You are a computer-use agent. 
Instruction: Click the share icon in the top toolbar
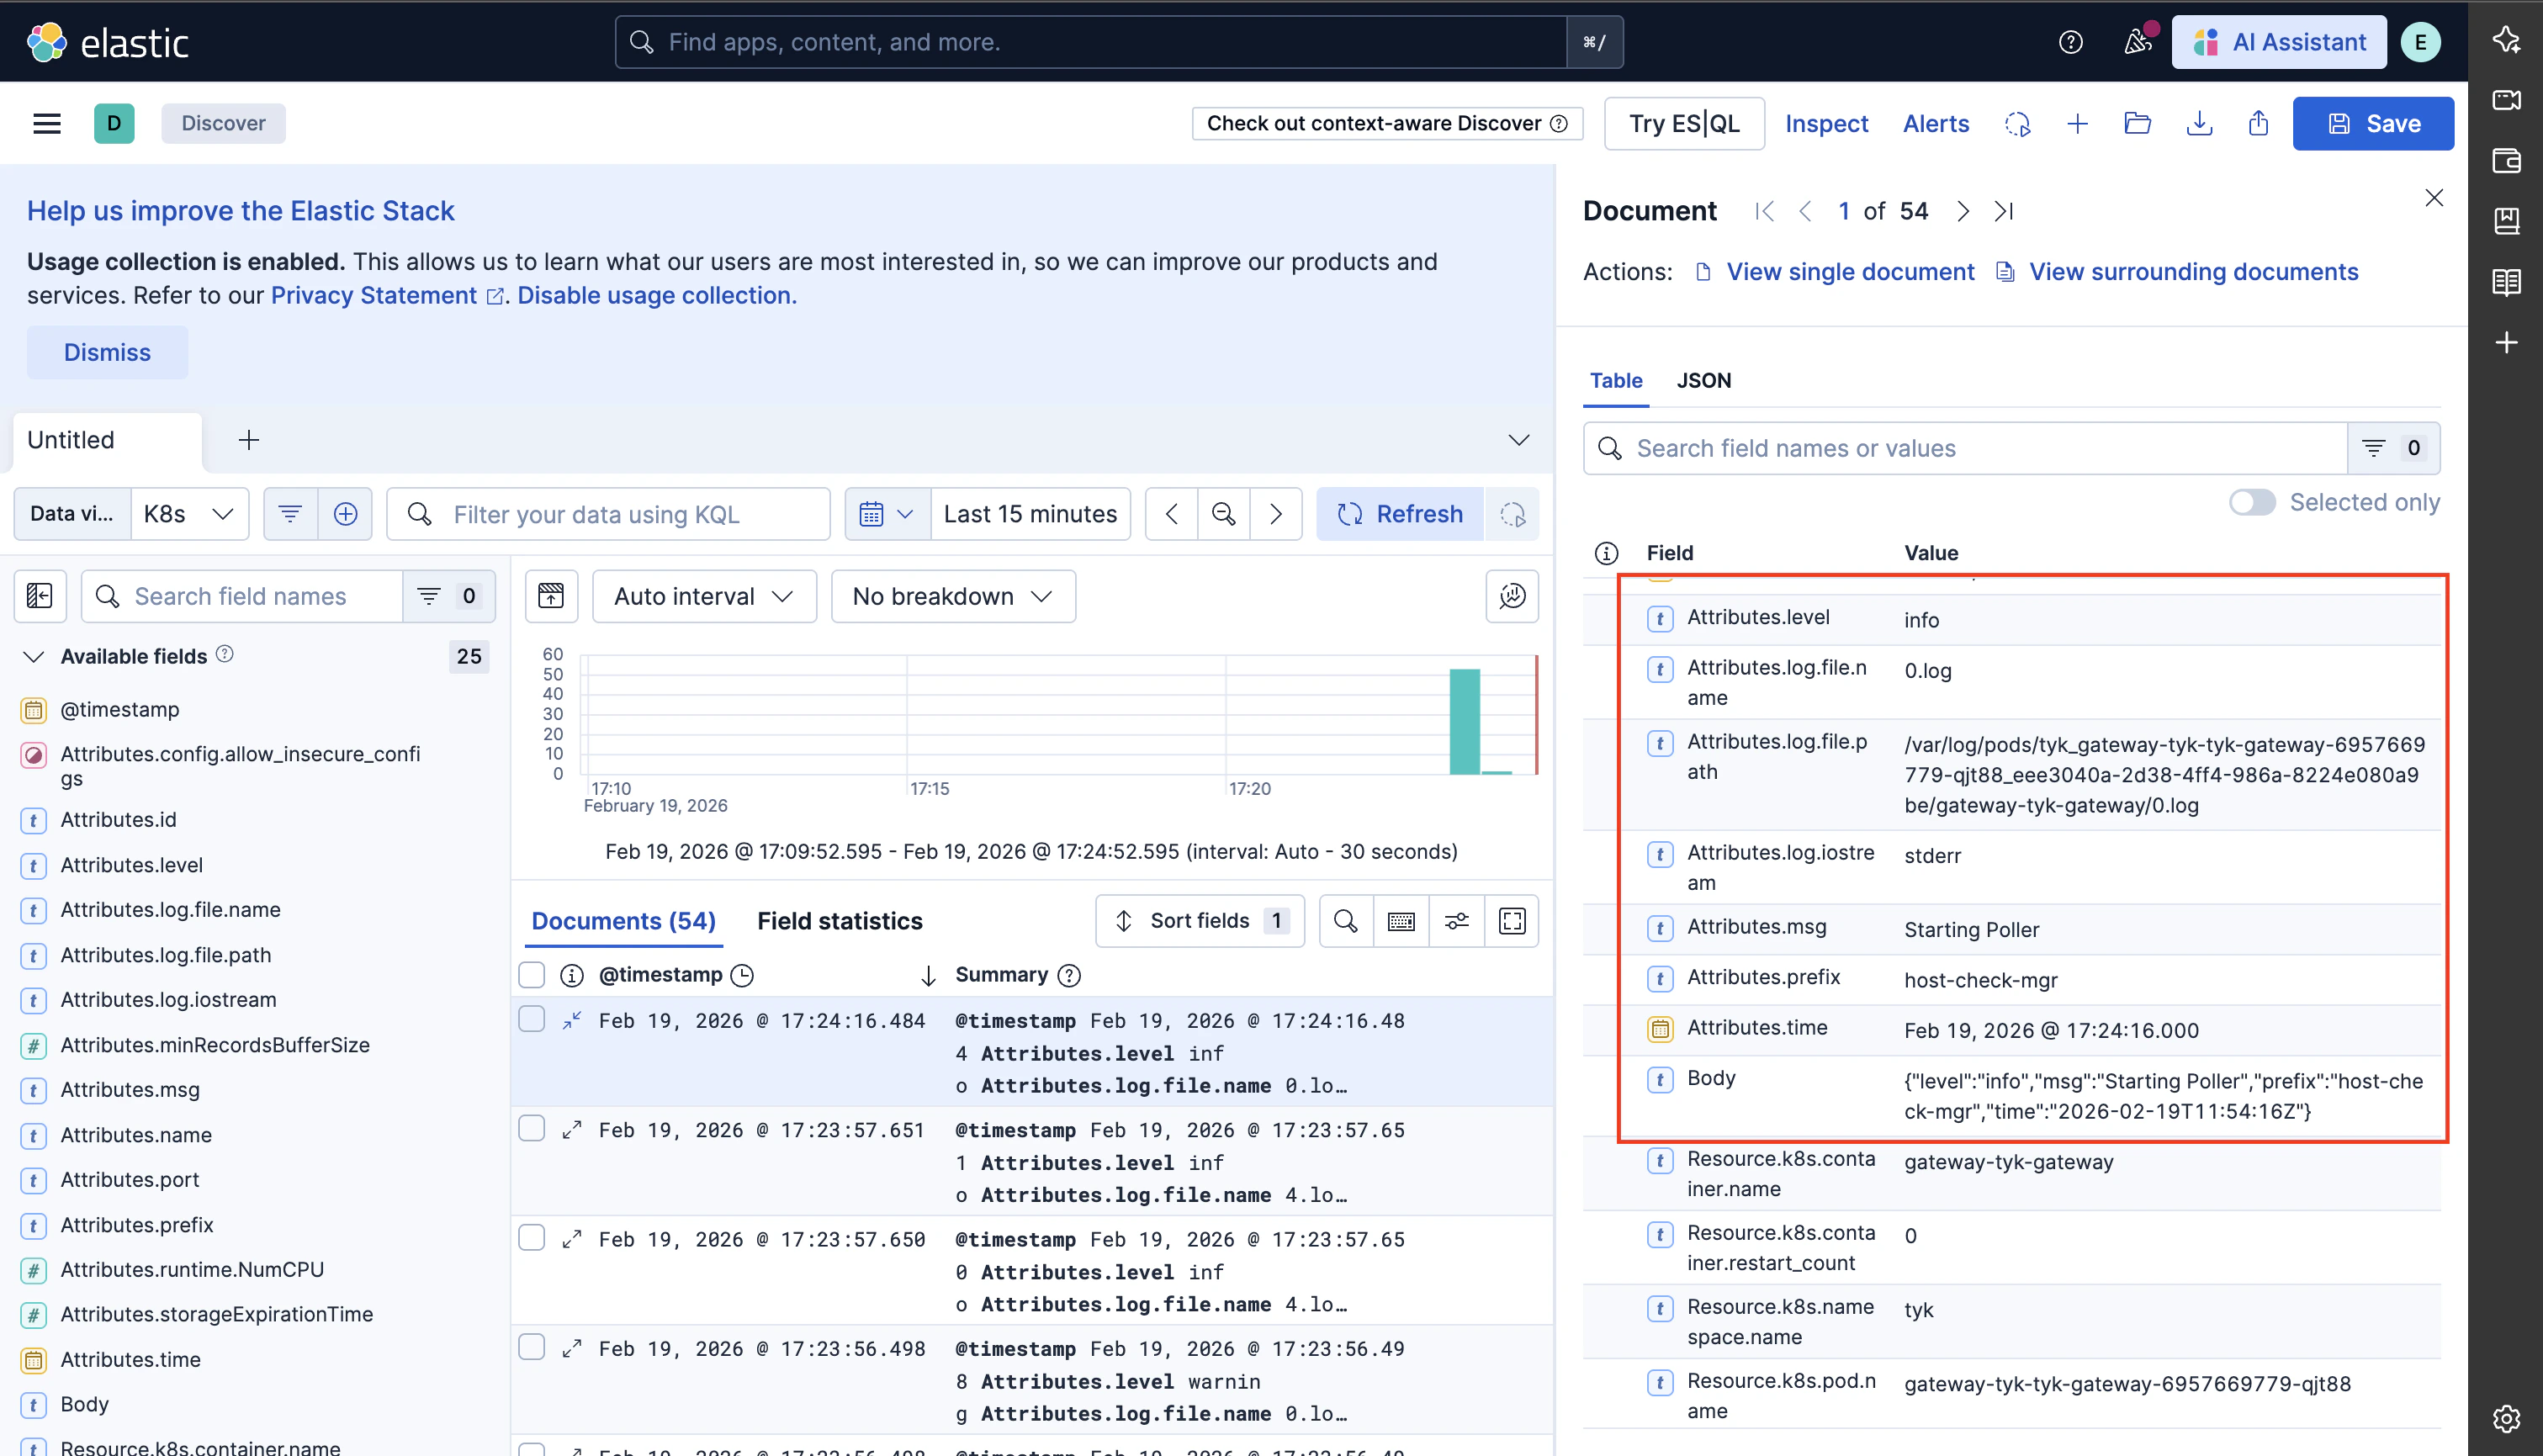[2257, 123]
